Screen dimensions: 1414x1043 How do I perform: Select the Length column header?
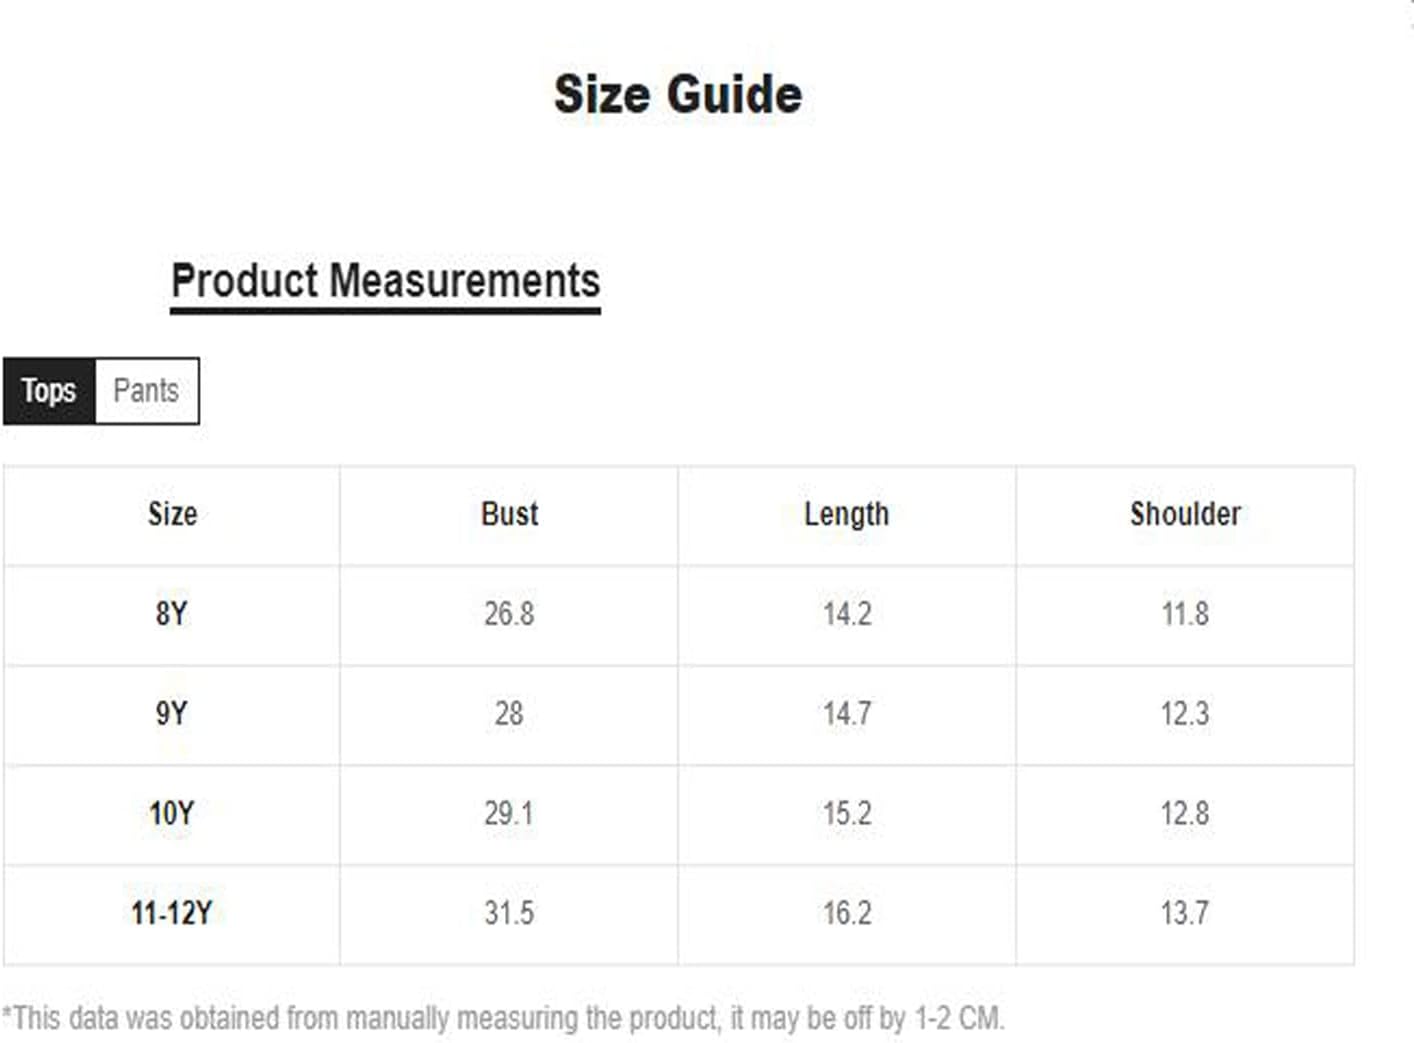click(847, 514)
